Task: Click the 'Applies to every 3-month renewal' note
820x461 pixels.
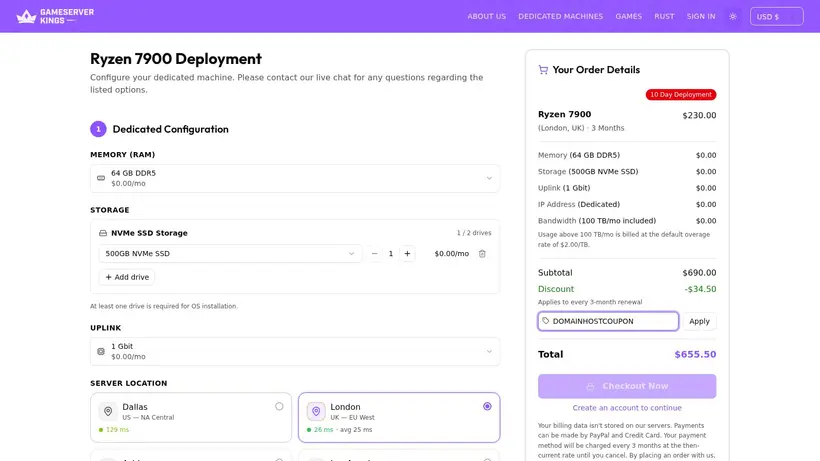Action: pyautogui.click(x=590, y=302)
